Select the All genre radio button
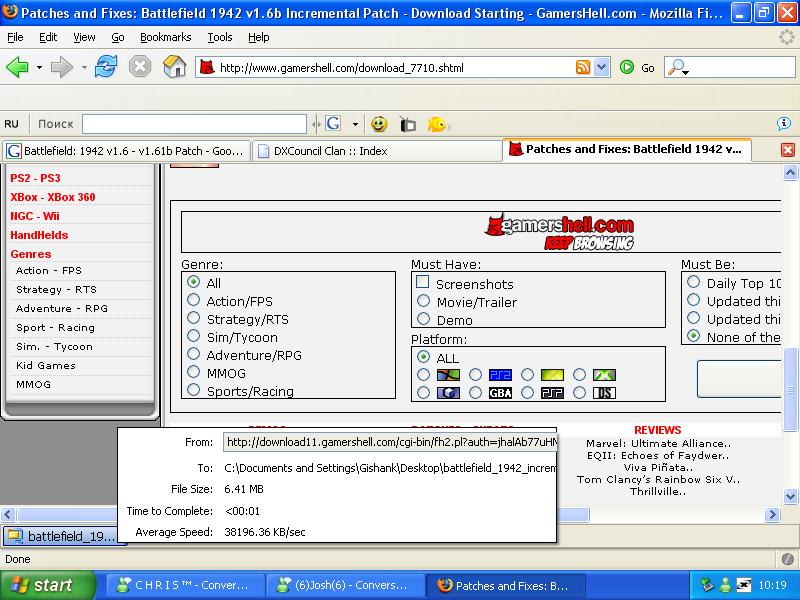Screen dimensions: 800x600 (193, 282)
